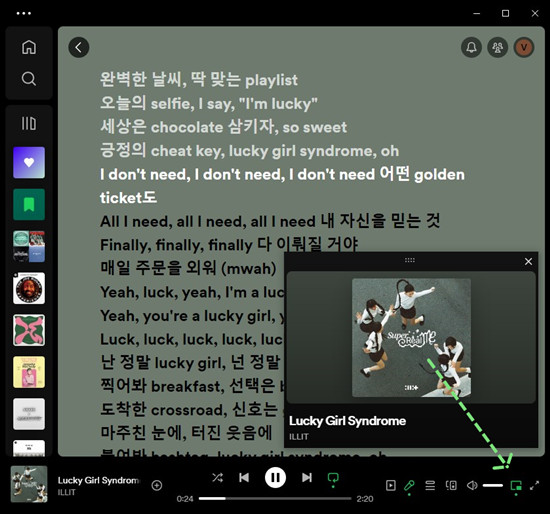Skip to next track
The height and width of the screenshot is (514, 550).
(x=307, y=478)
